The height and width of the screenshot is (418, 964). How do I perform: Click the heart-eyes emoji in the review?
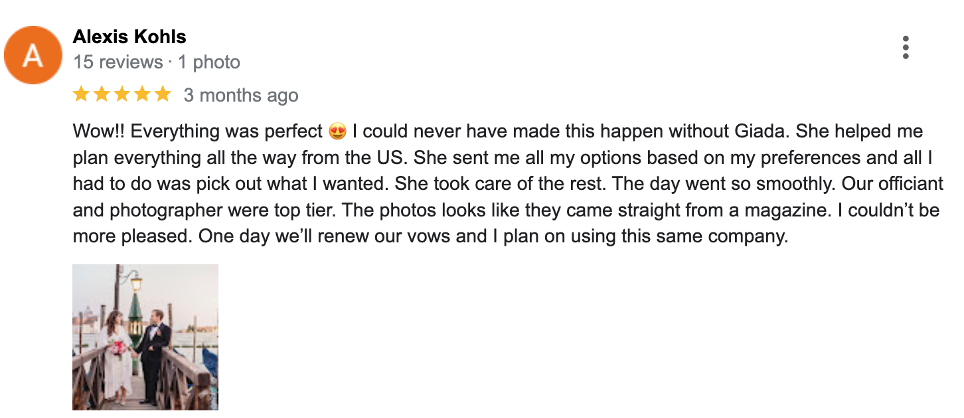pos(337,132)
